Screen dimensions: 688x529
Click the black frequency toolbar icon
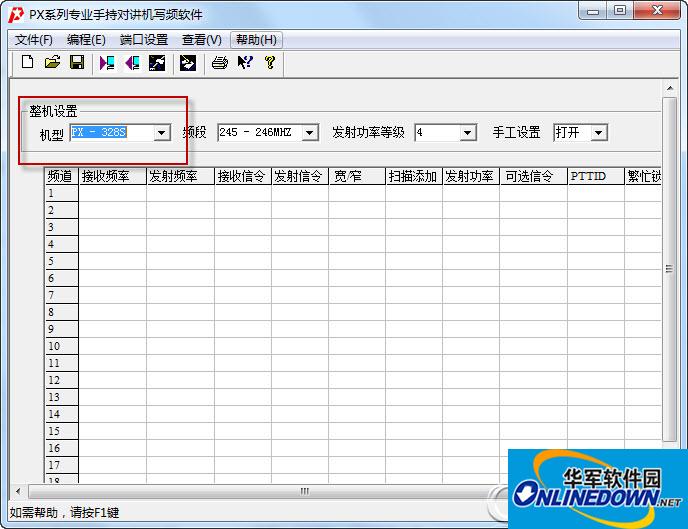[157, 63]
